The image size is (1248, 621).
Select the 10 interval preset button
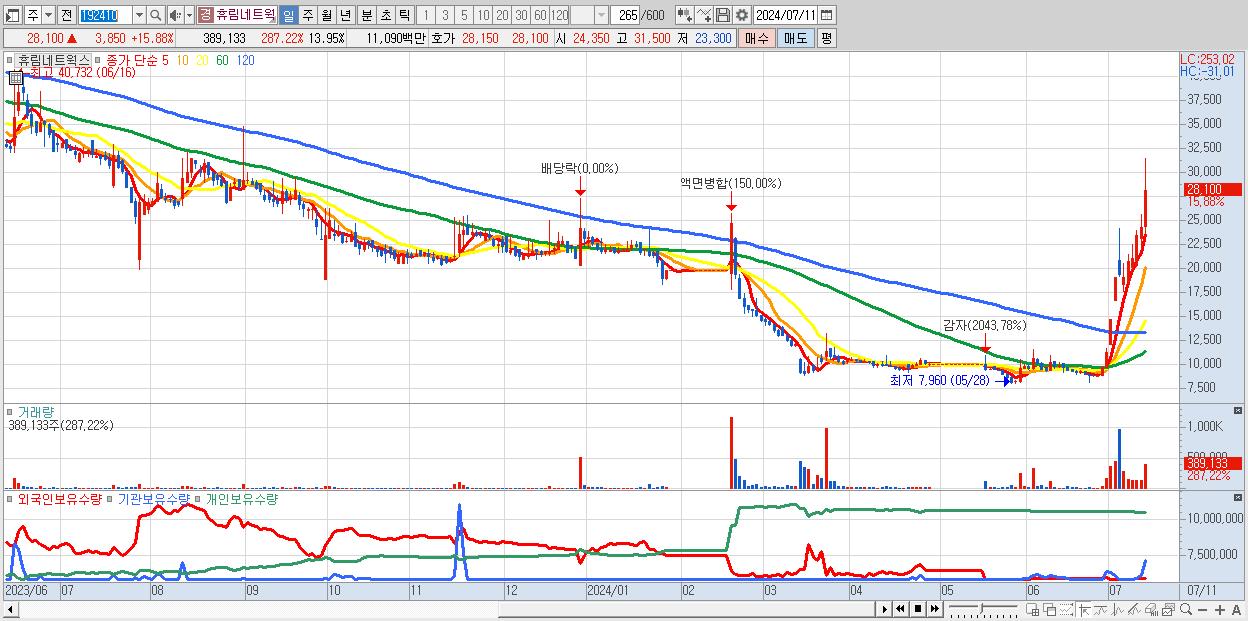[483, 15]
